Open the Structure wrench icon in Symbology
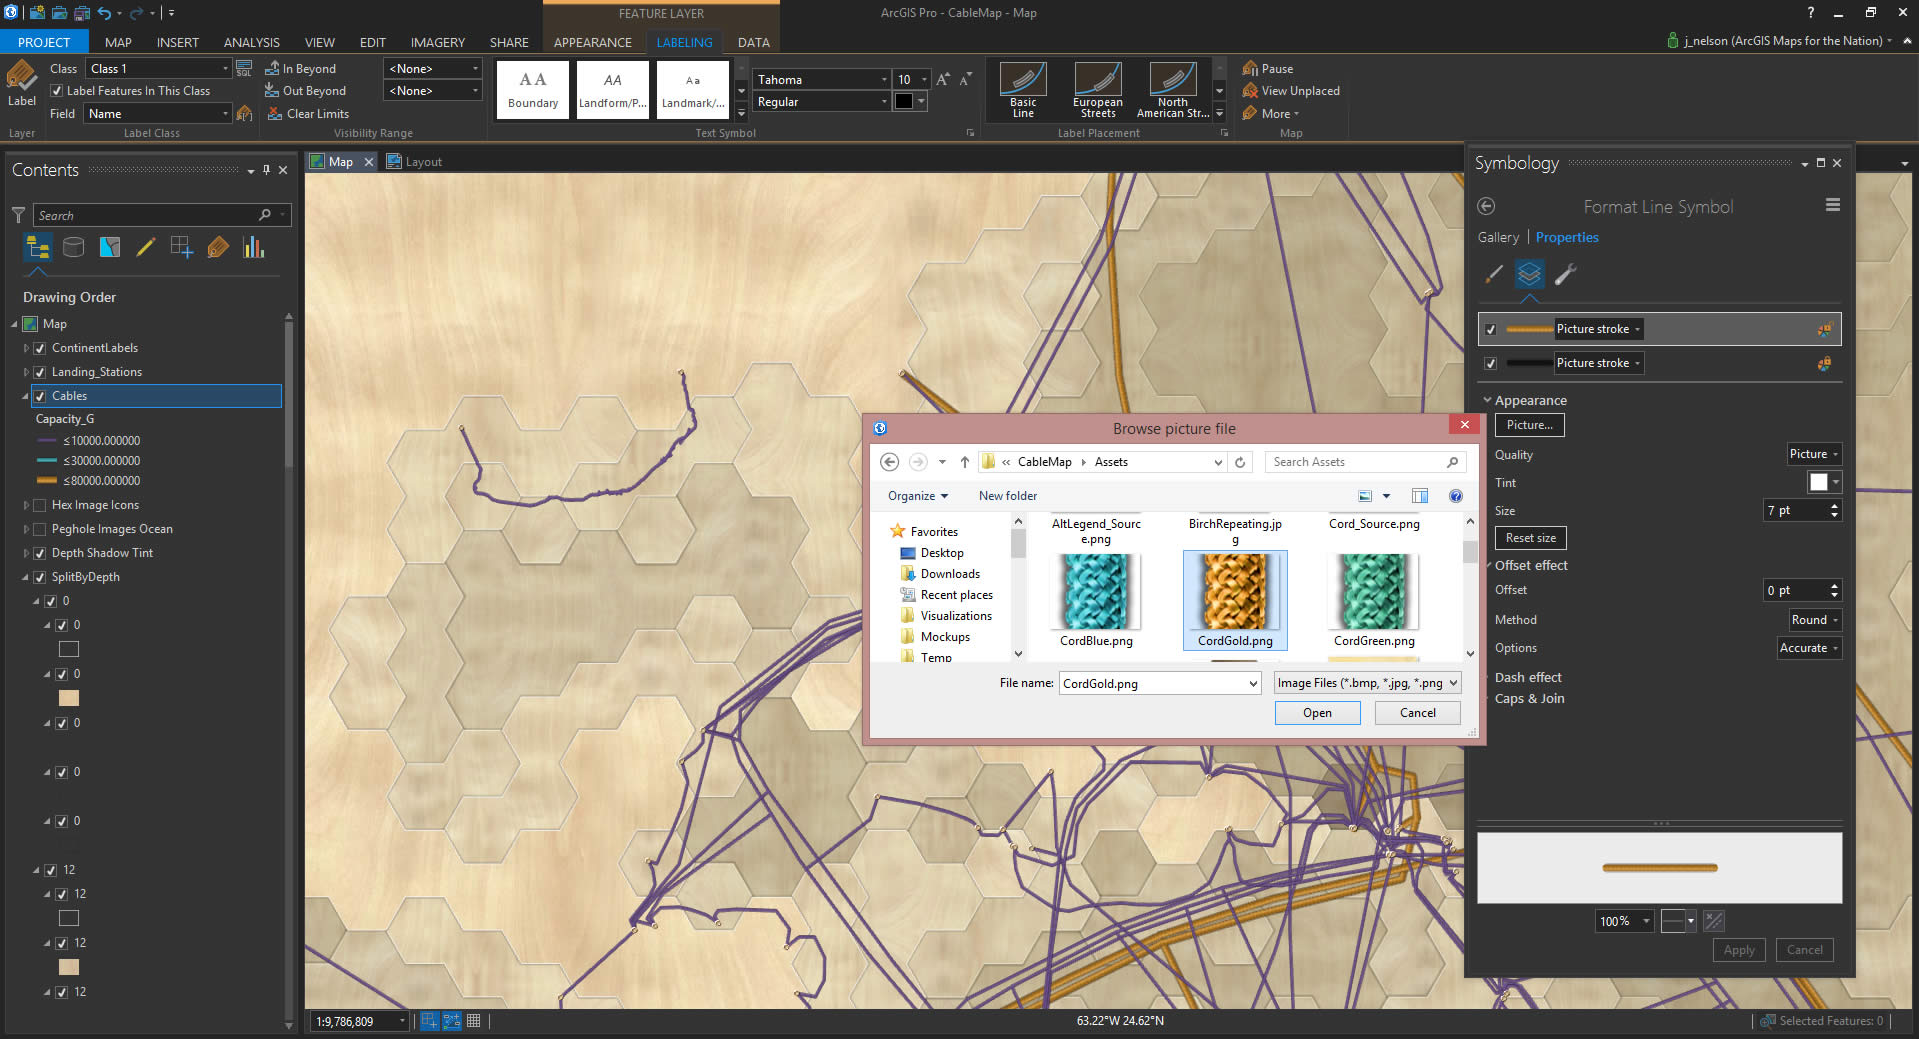The image size is (1919, 1039). (1566, 274)
